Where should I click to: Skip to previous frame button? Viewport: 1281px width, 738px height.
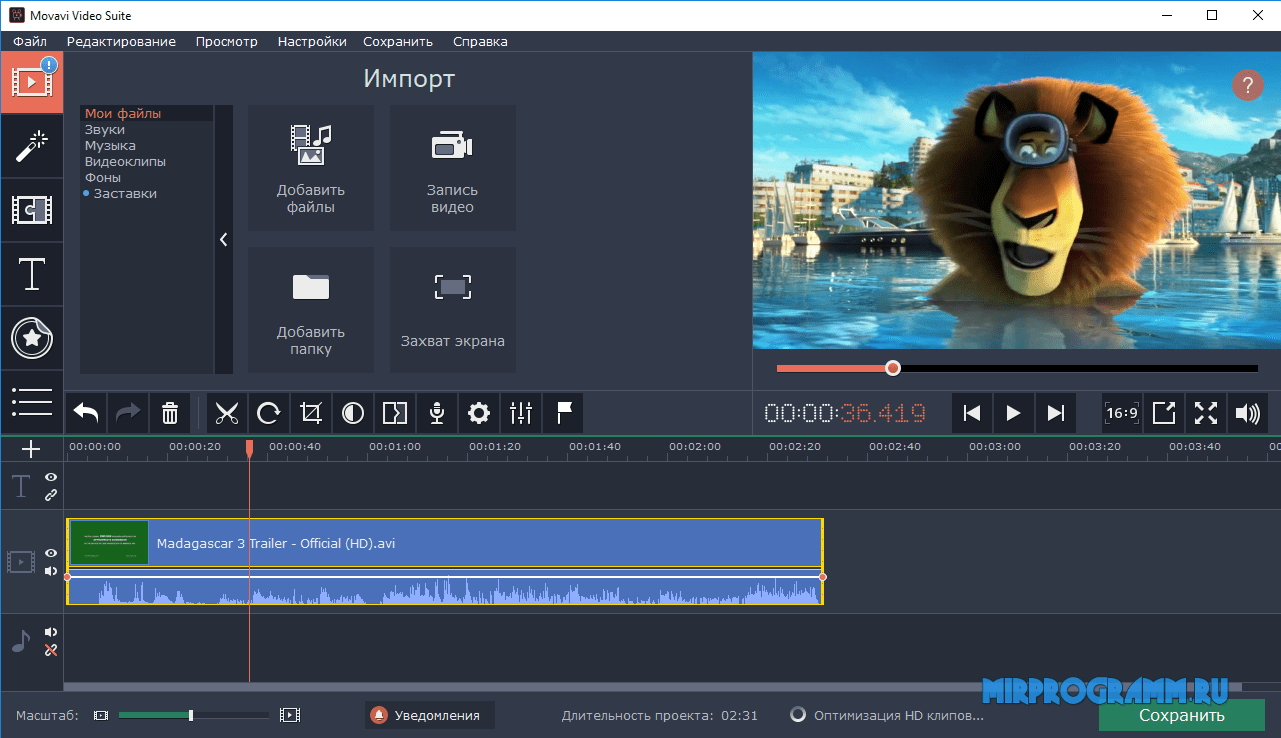(x=971, y=413)
